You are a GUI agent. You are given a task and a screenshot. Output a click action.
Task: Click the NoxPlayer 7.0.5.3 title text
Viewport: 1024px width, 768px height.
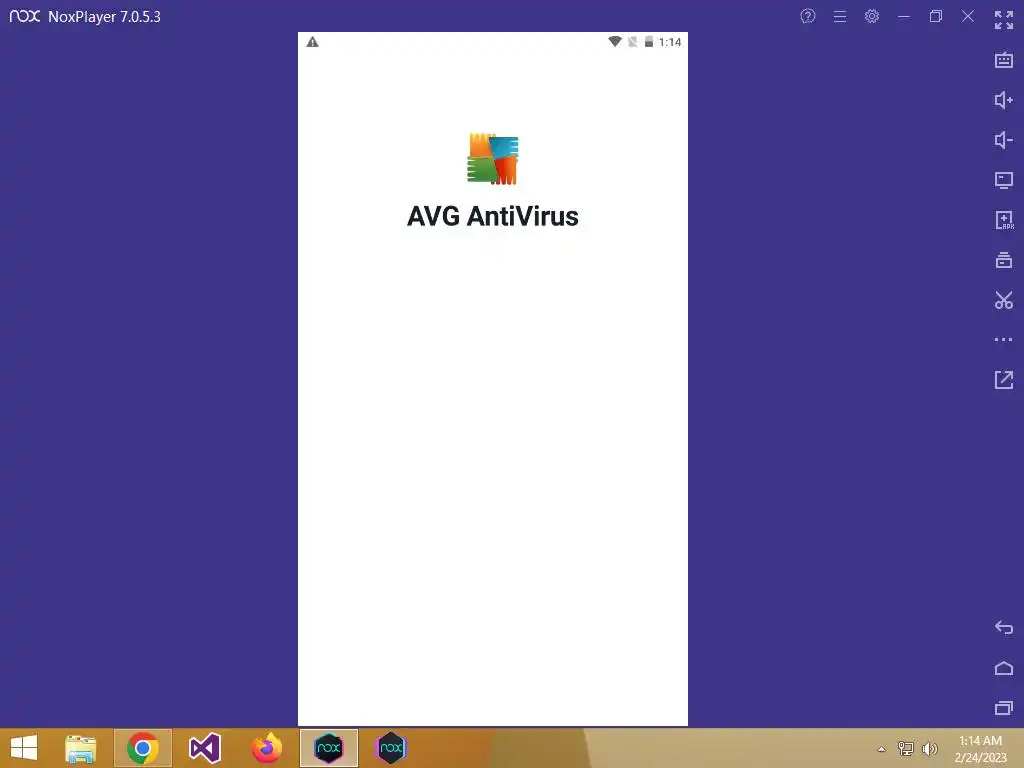pos(104,16)
